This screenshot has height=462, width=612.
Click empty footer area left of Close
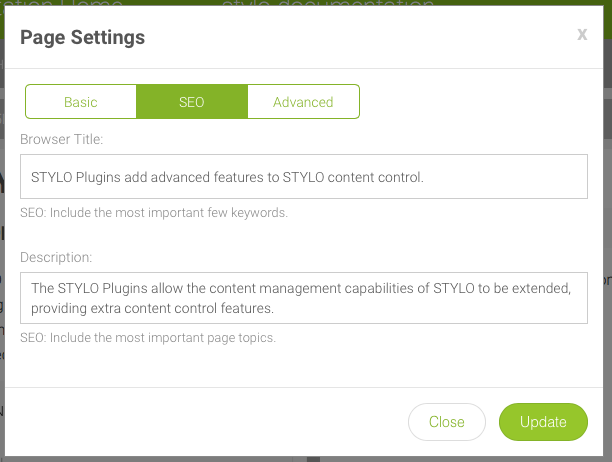pyautogui.click(x=200, y=422)
